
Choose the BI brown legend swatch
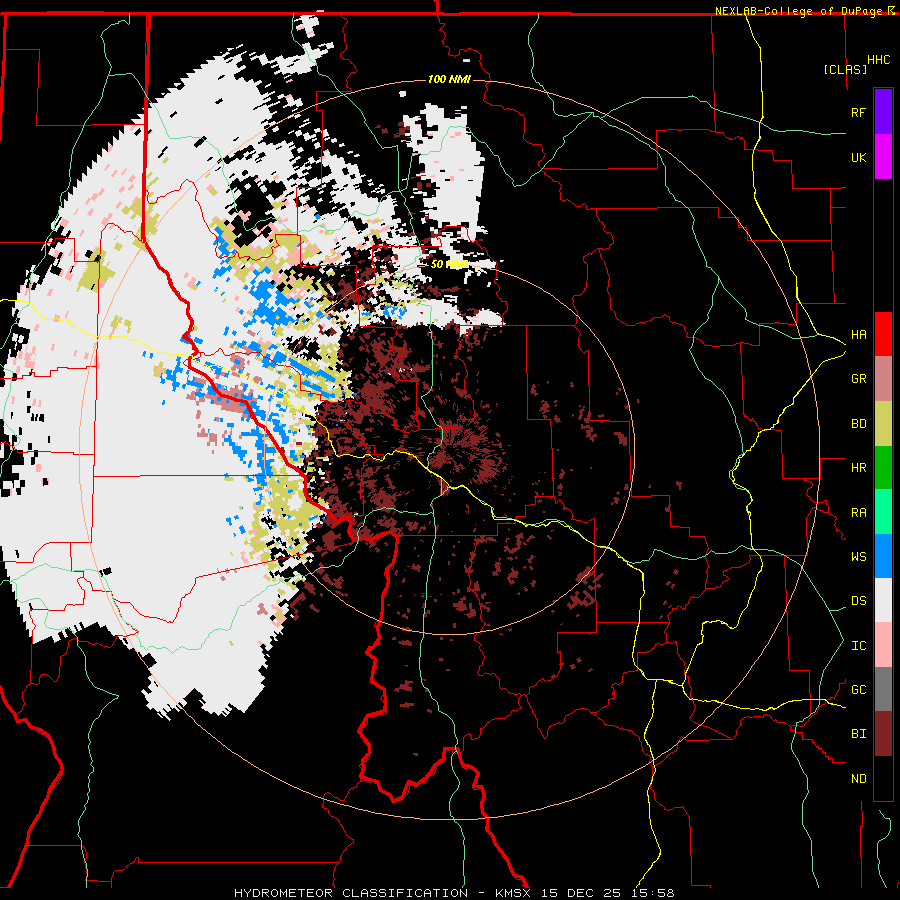click(x=883, y=734)
